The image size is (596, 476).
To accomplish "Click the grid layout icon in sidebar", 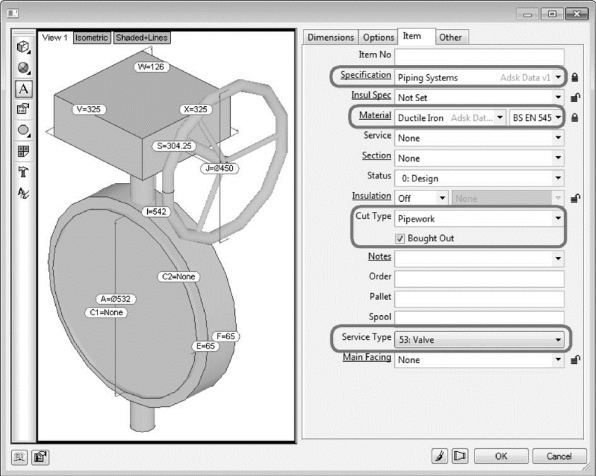I will point(23,151).
